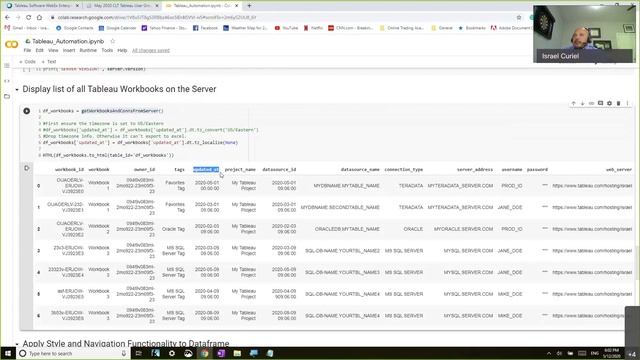This screenshot has height=360, width=640.
Task: Click the Windows taskbar search box
Action: coord(73,353)
